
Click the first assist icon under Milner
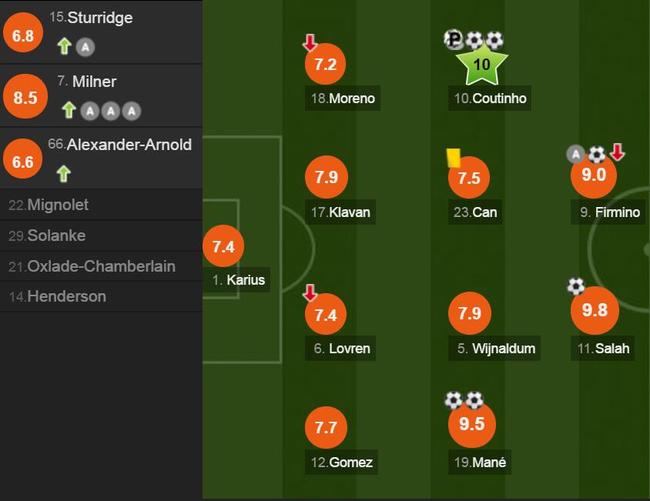90,111
